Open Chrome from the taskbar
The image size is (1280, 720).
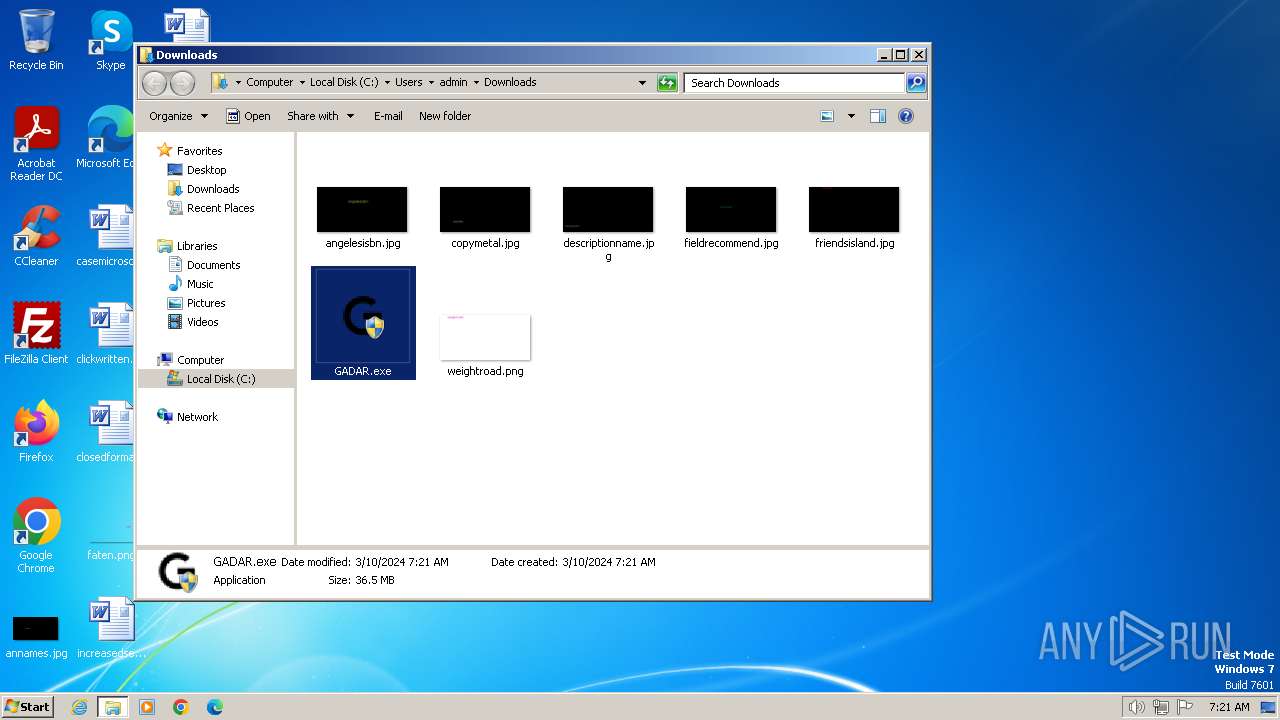pos(181,707)
